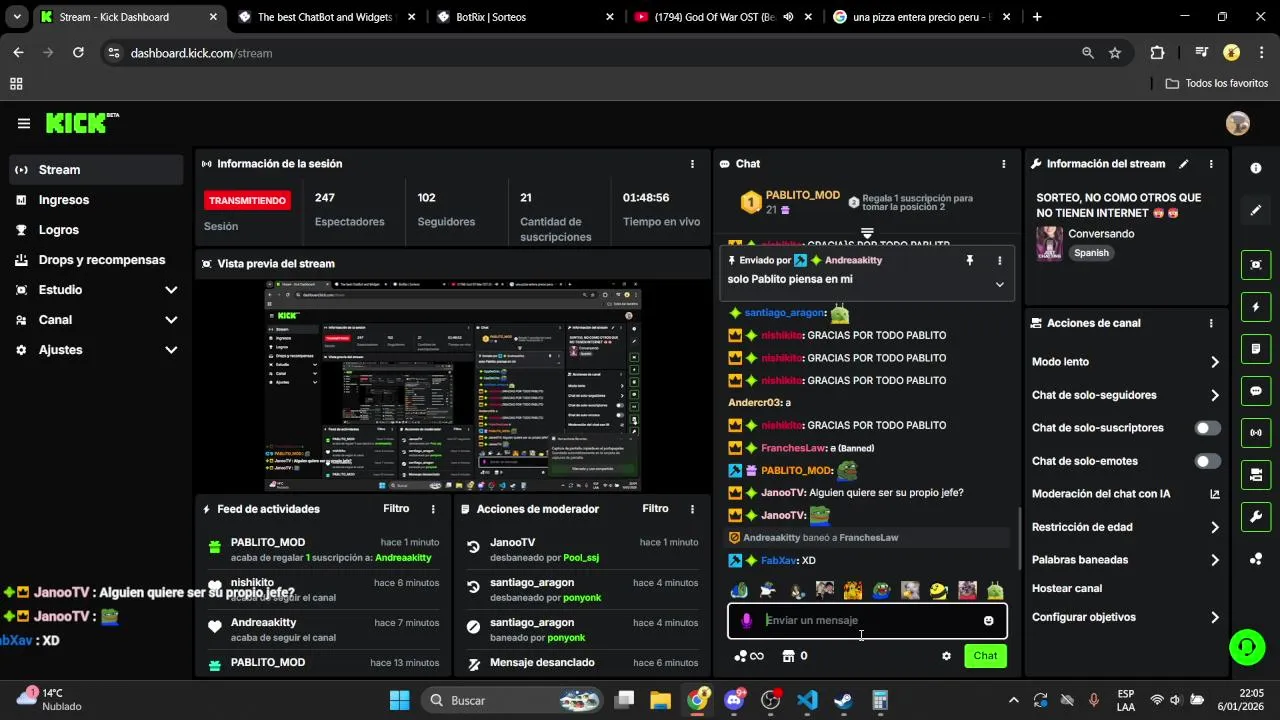
Task: Switch to the una pizza entera precio peru tab
Action: point(922,17)
